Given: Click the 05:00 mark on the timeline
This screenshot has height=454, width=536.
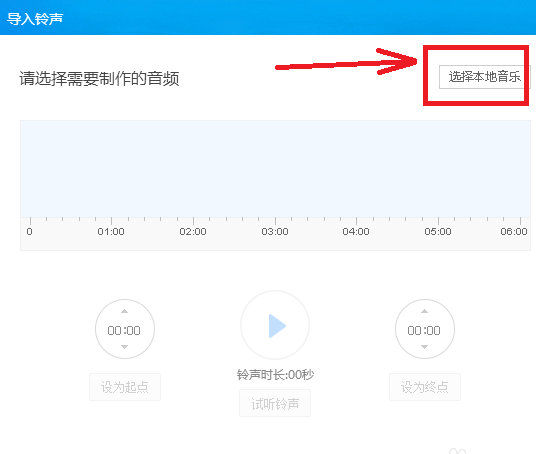Looking at the screenshot, I should (438, 231).
